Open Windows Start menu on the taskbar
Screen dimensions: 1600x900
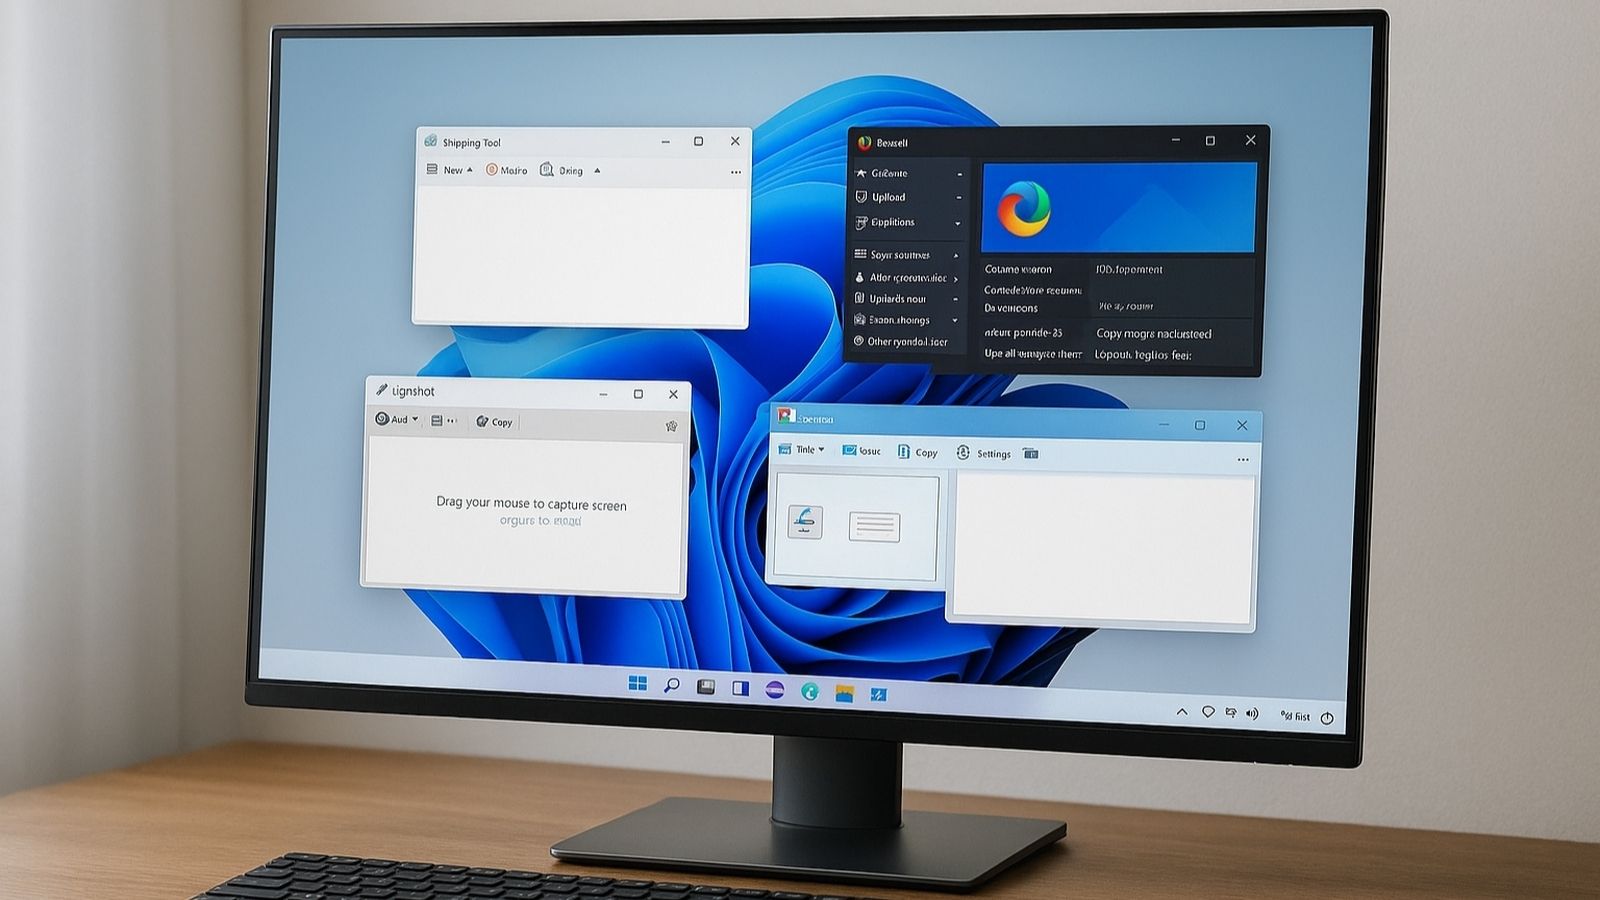(637, 684)
